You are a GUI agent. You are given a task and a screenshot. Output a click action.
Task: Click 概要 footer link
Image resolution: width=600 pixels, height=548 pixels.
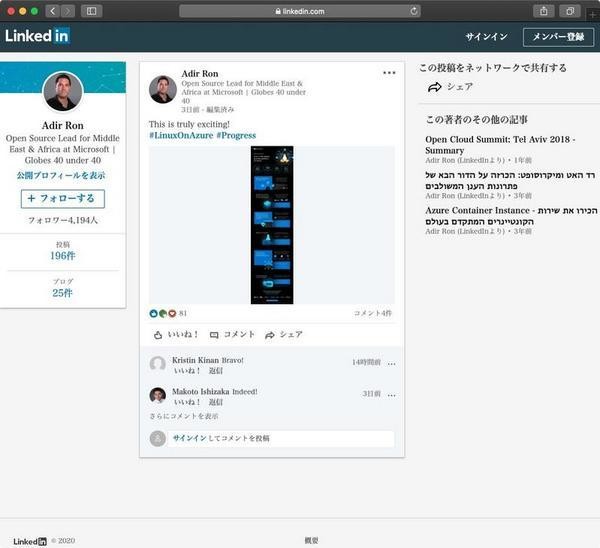point(311,540)
